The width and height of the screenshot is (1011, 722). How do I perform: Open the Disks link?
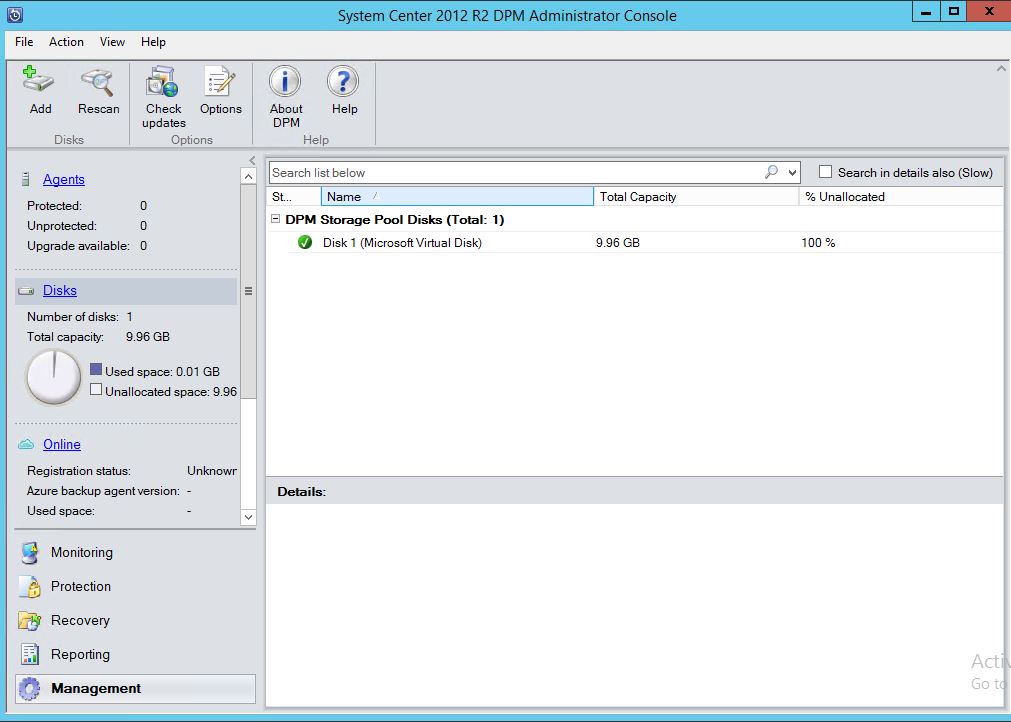point(60,291)
